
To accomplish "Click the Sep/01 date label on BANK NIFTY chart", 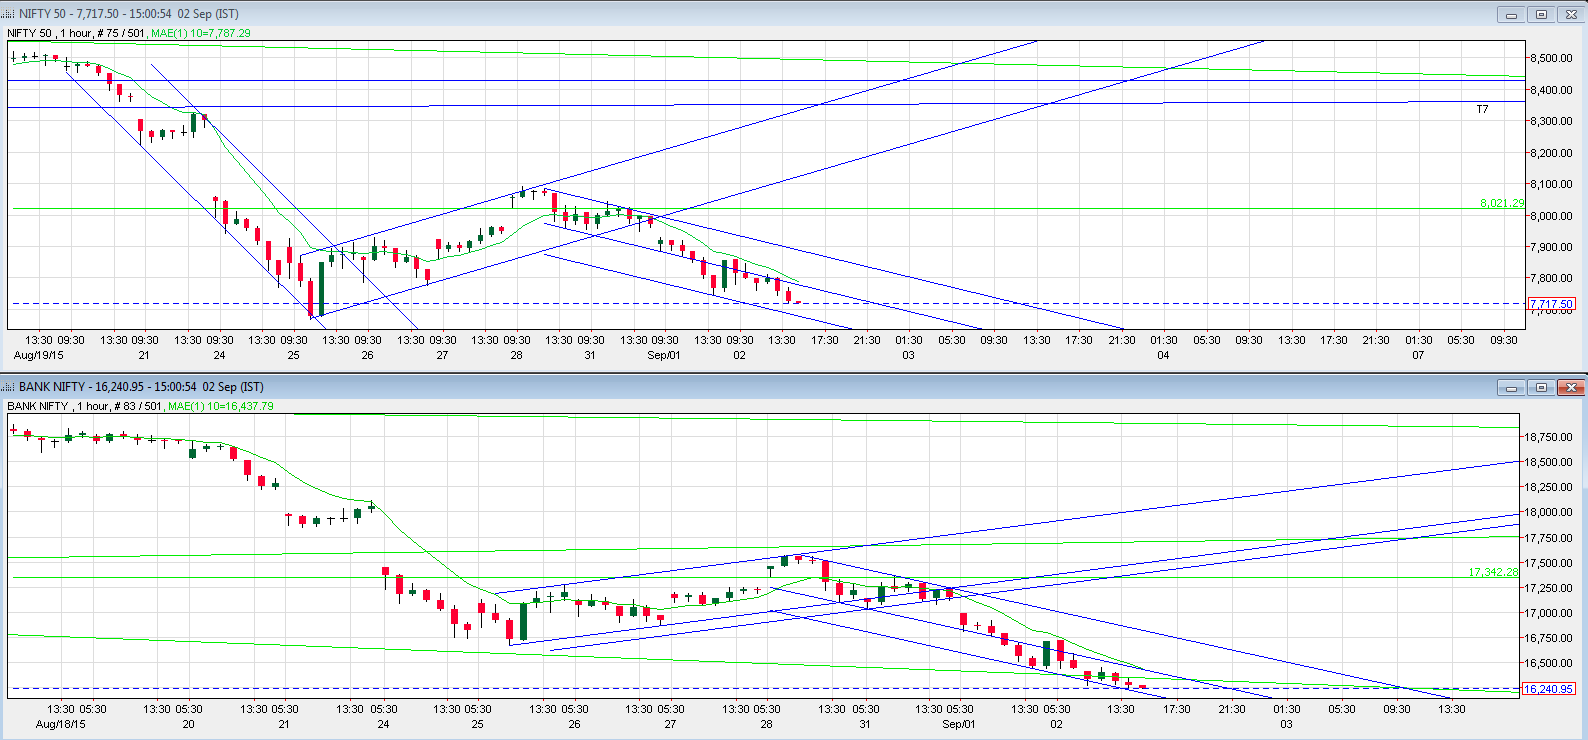I will click(x=958, y=724).
